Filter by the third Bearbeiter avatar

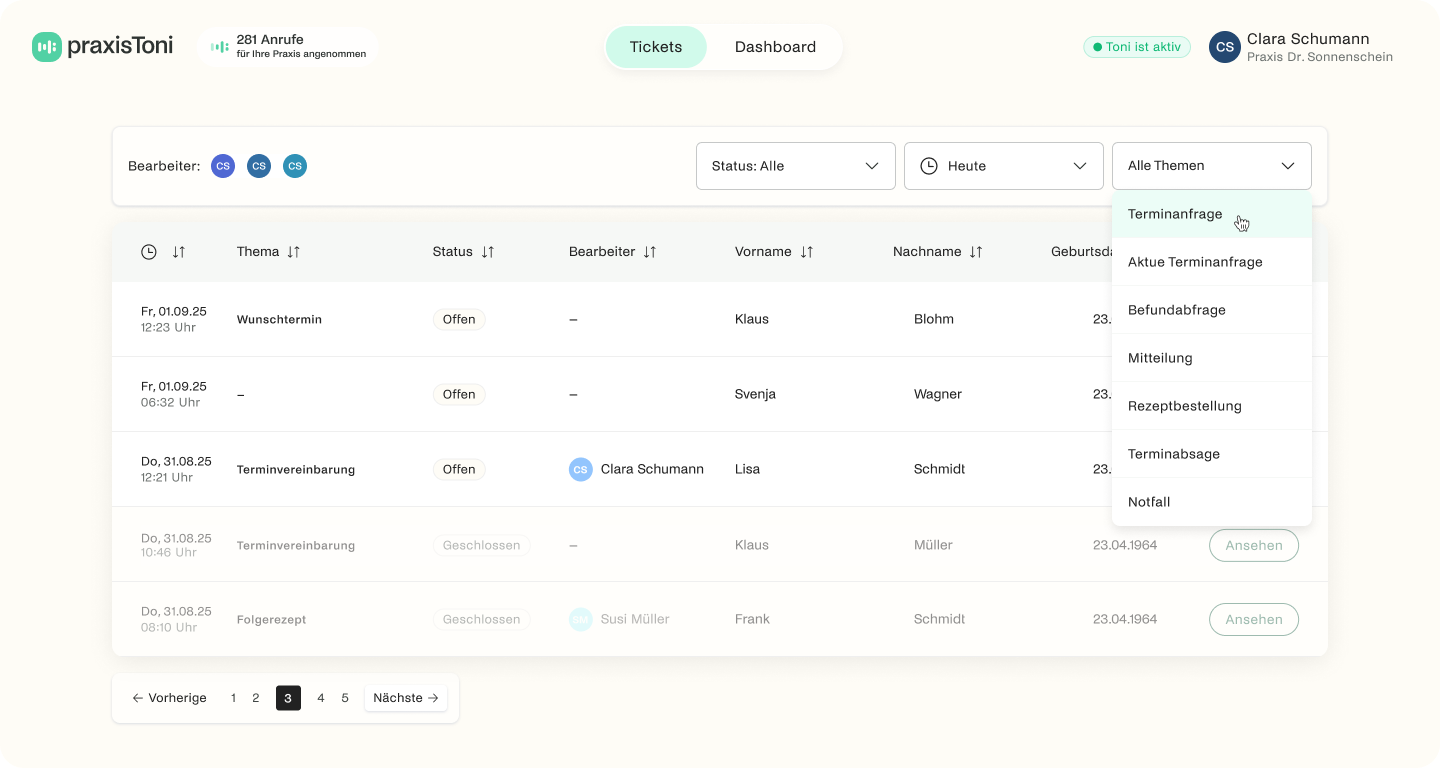coord(294,166)
